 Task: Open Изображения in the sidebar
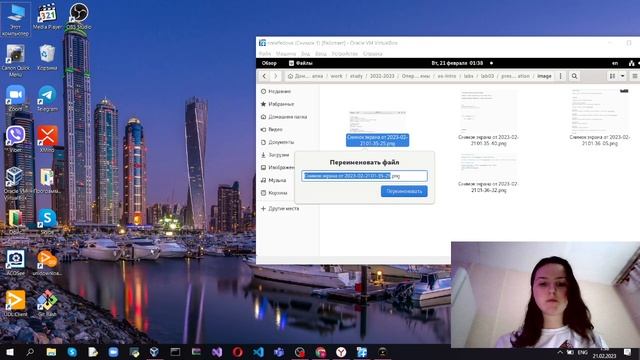[277, 167]
